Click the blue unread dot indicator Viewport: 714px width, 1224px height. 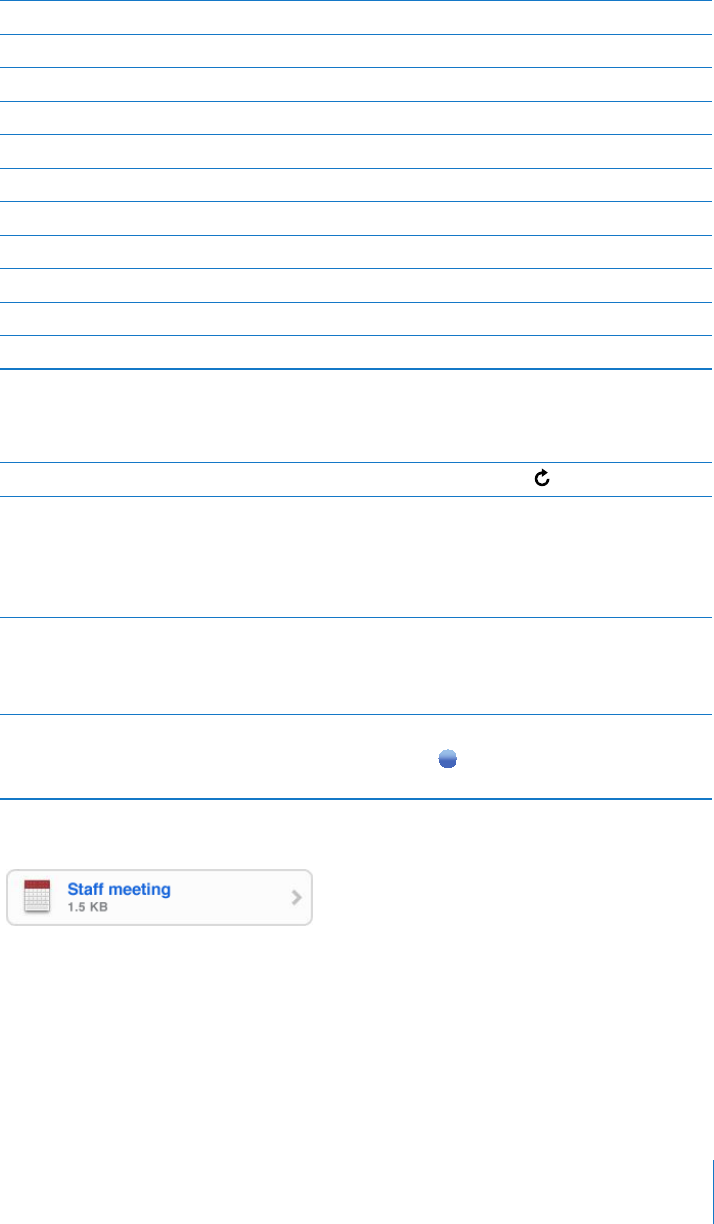click(448, 760)
